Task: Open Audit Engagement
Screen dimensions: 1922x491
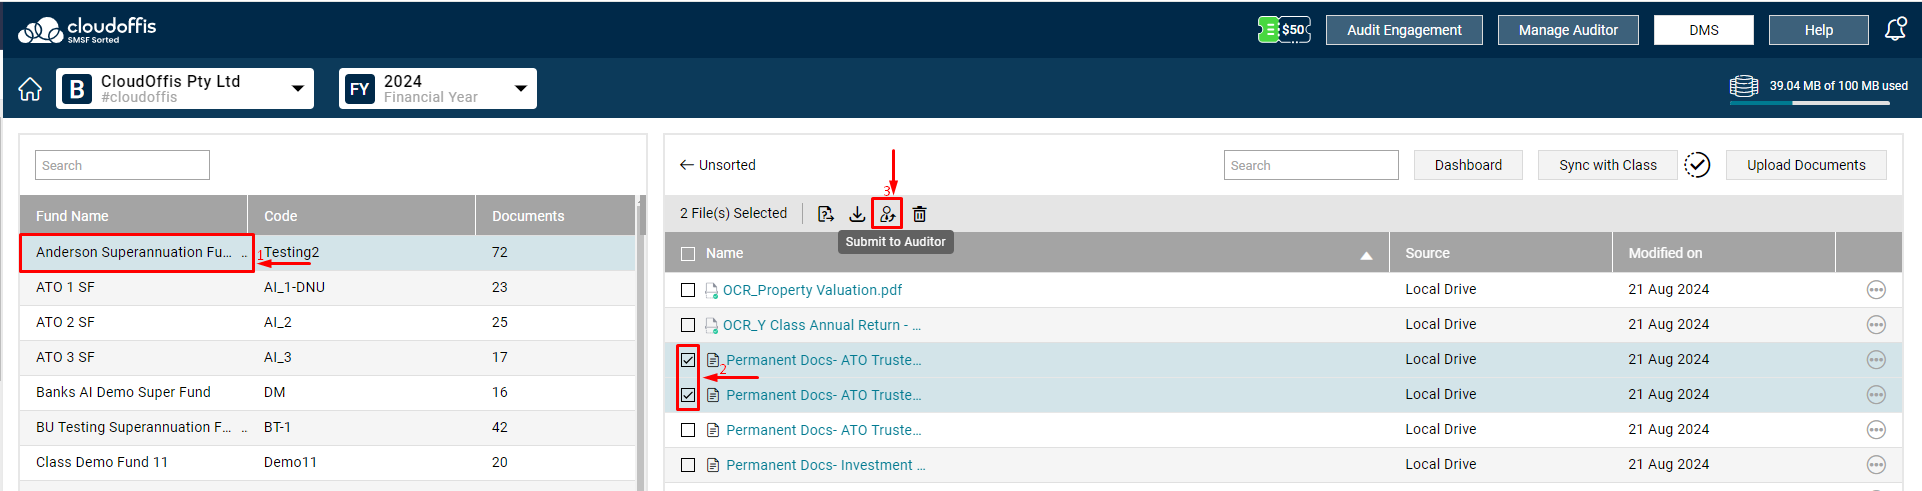Action: [x=1404, y=30]
